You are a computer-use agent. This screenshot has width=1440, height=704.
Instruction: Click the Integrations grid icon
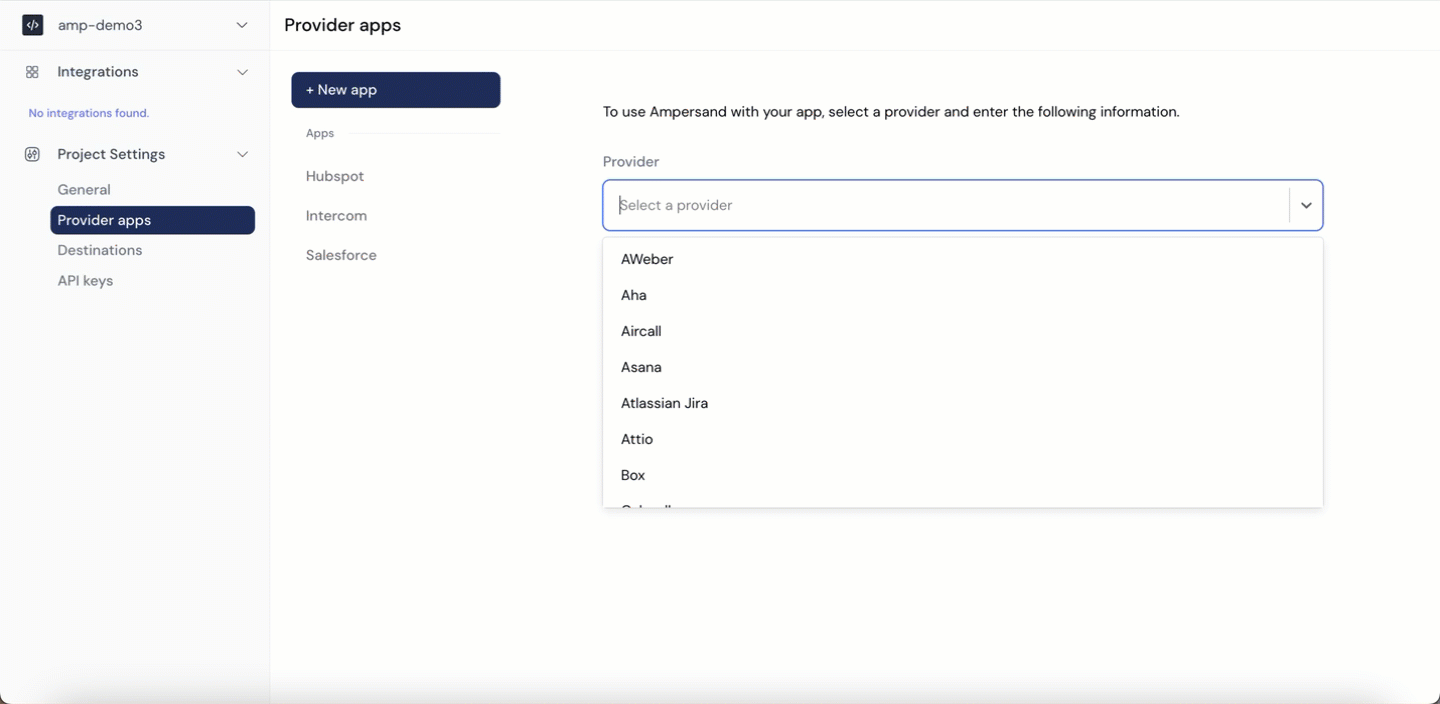click(x=30, y=71)
